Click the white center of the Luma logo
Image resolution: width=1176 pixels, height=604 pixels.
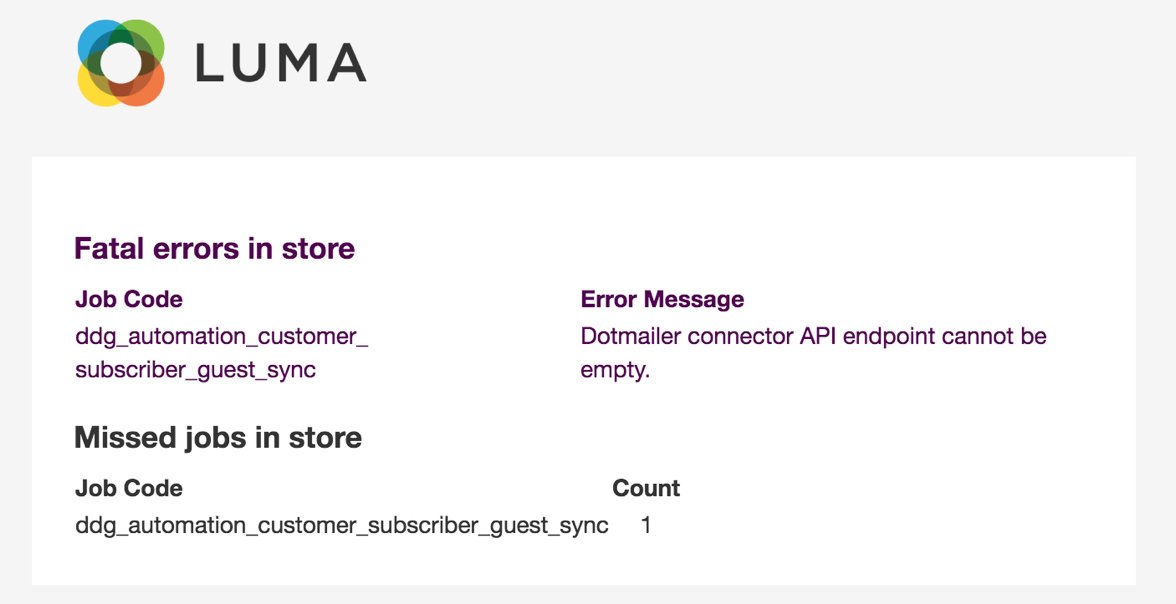pyautogui.click(x=121, y=63)
